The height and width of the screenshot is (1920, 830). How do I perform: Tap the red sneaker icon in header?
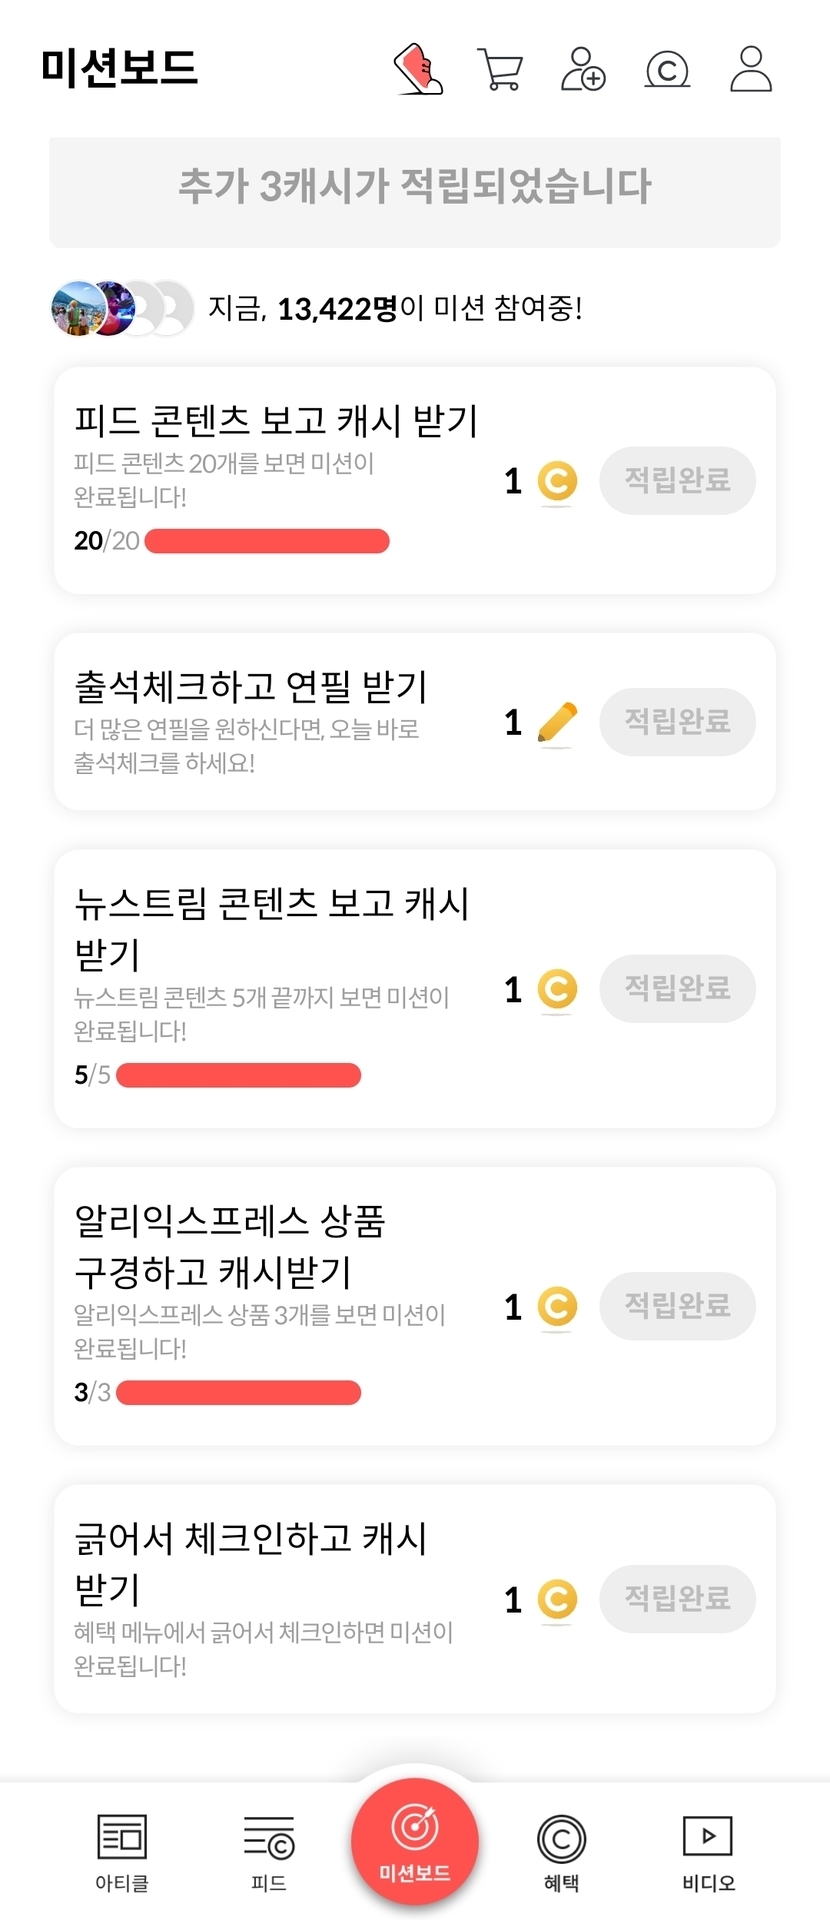[418, 69]
